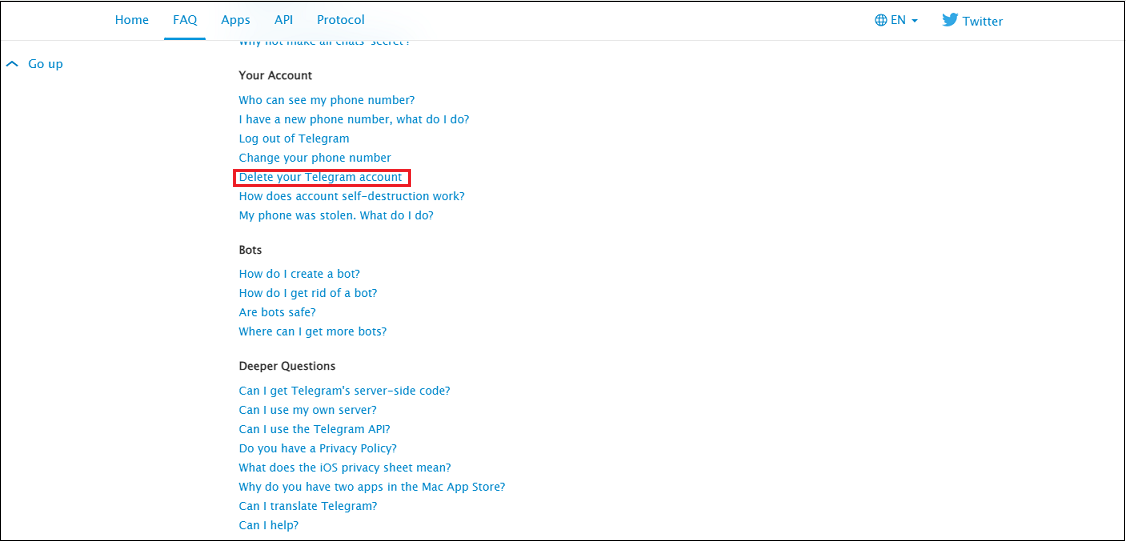Viewport: 1126px width, 542px height.
Task: Click 'Log out of Telegram' link
Action: coord(294,139)
